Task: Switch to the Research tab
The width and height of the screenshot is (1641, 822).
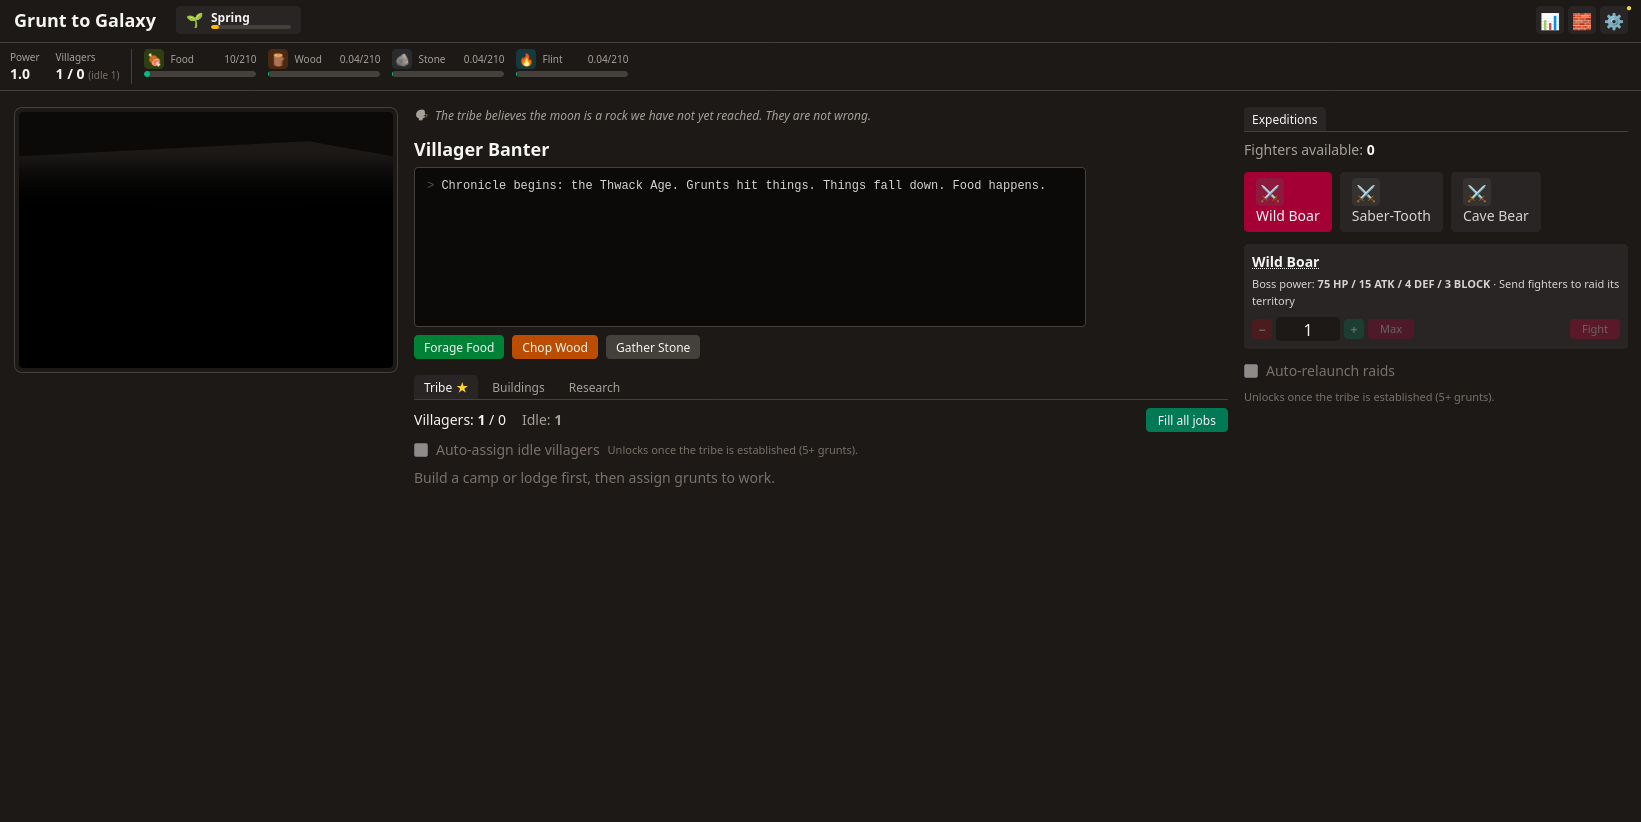Action: (594, 387)
